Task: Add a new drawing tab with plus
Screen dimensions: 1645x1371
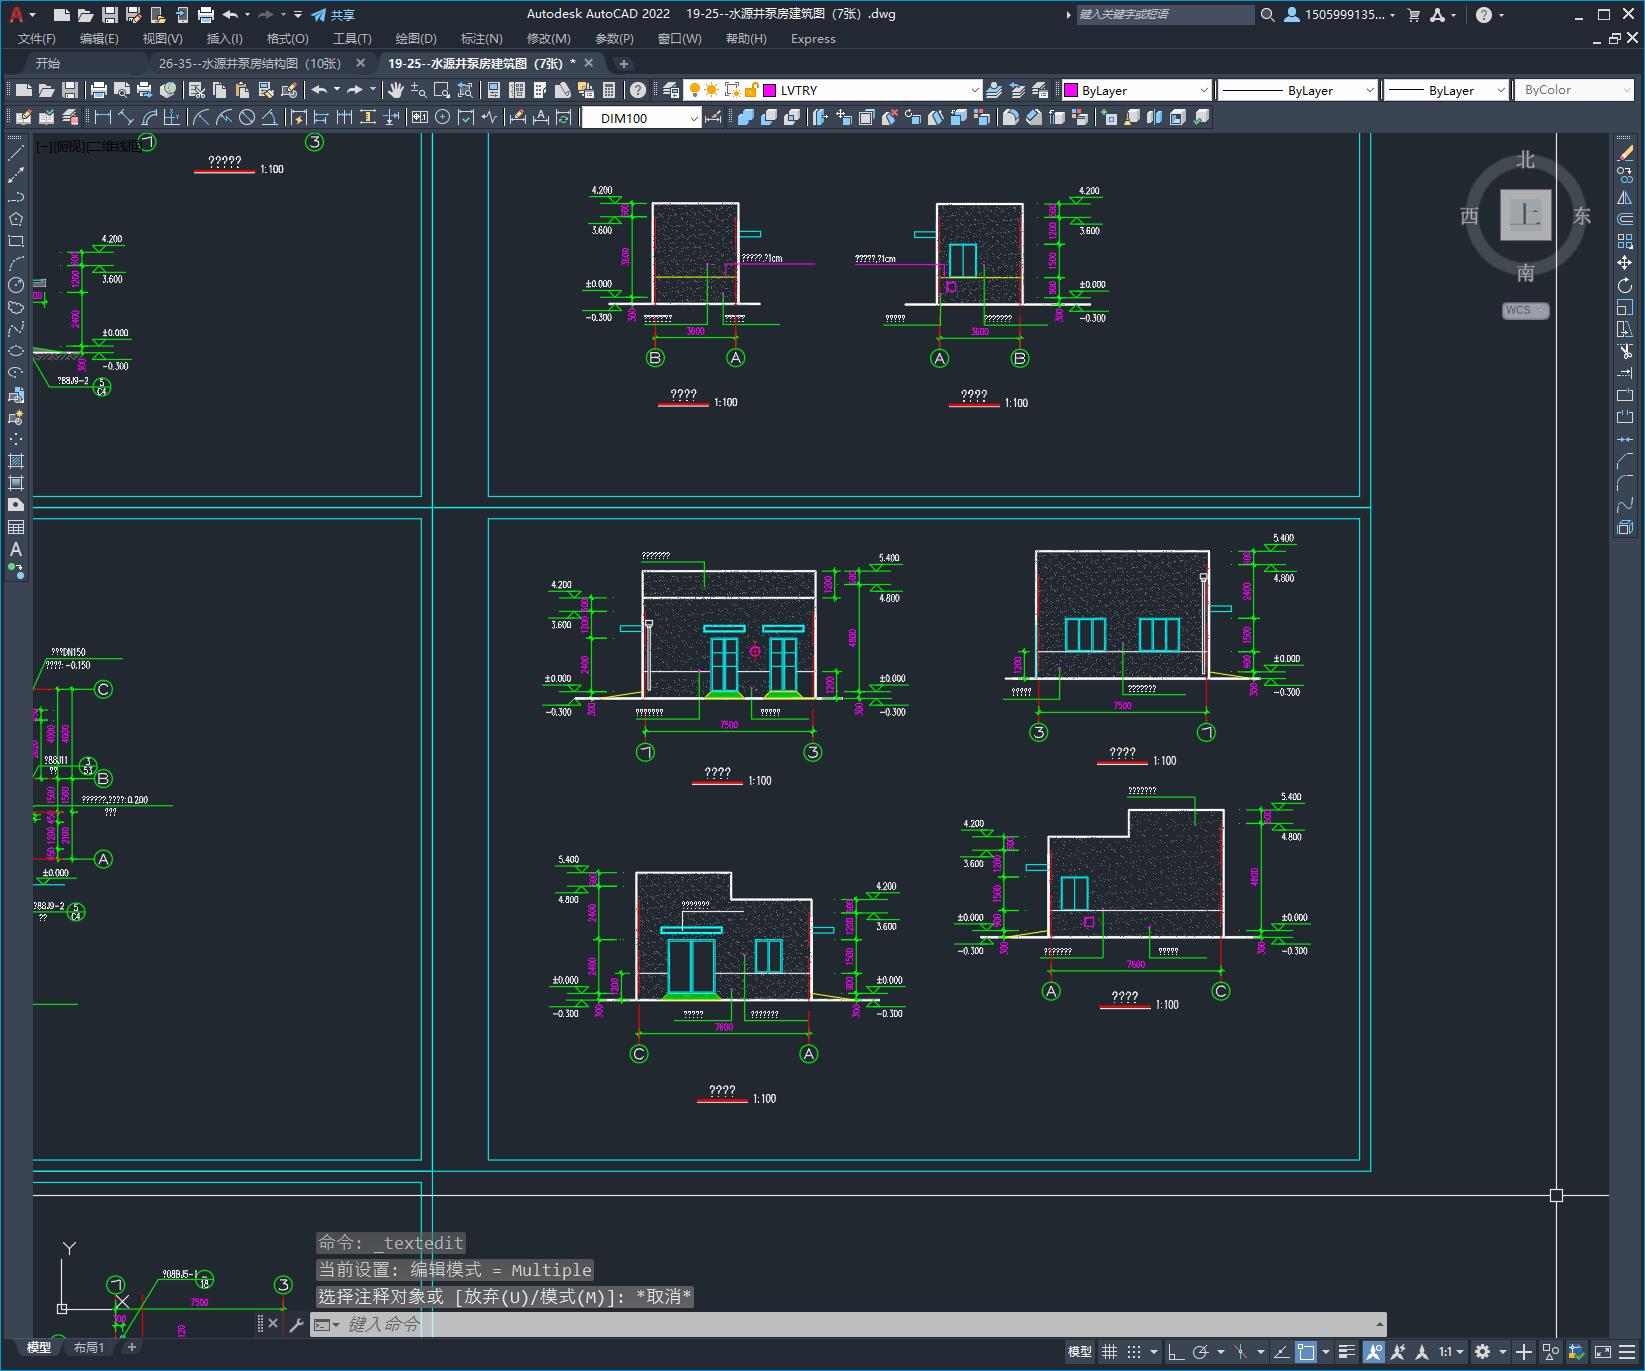Action: pyautogui.click(x=623, y=63)
